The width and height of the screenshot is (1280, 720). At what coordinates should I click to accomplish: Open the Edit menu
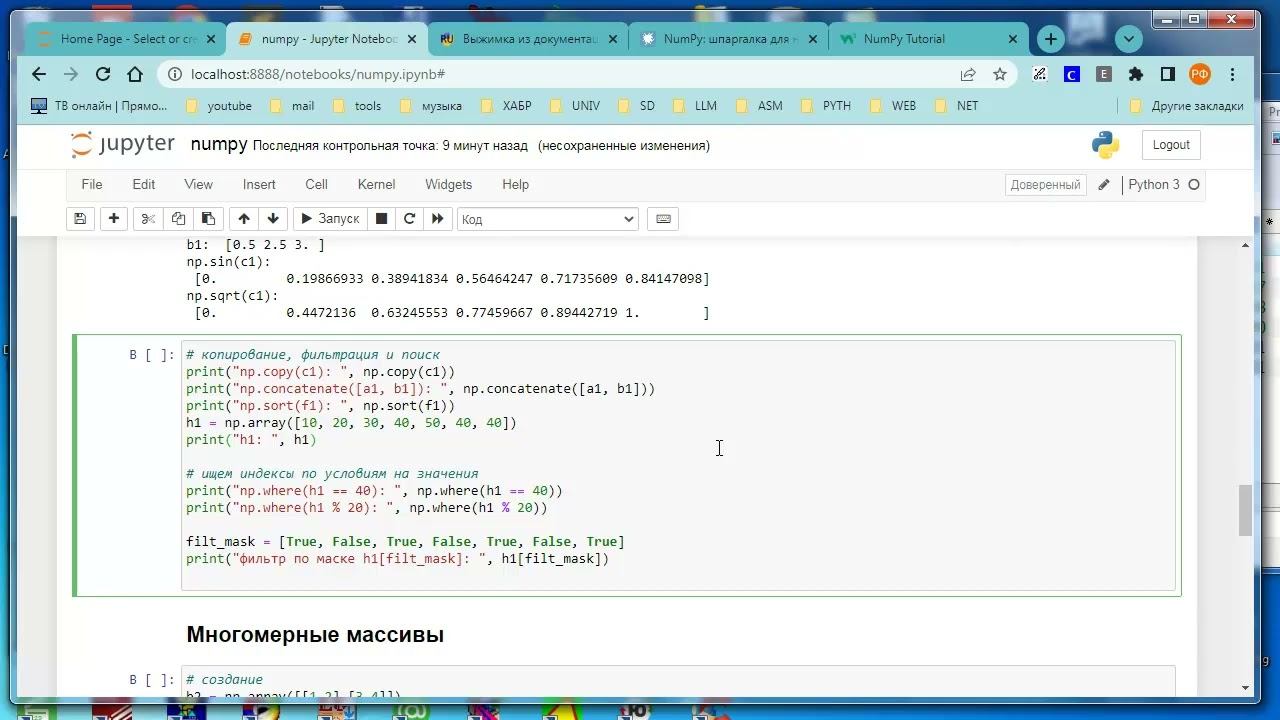coord(144,184)
